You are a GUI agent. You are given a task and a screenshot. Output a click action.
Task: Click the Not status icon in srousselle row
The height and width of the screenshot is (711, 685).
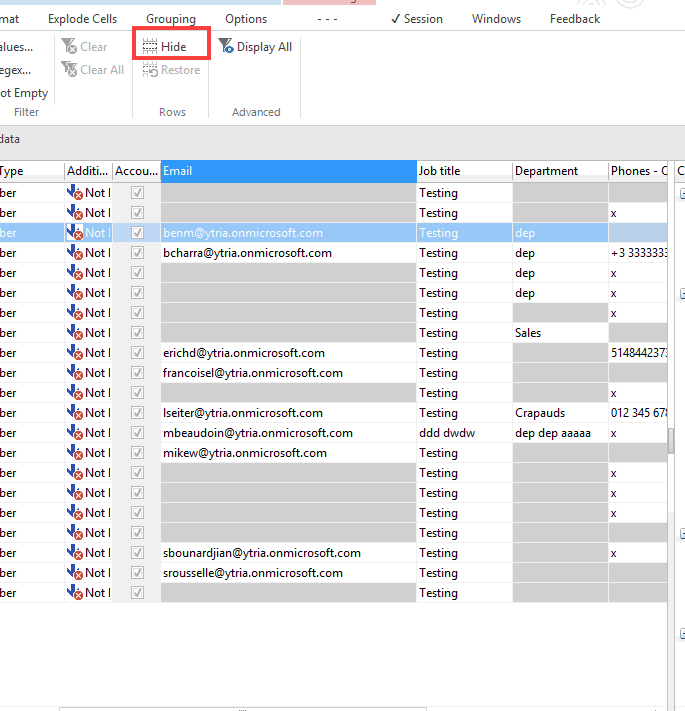click(75, 573)
